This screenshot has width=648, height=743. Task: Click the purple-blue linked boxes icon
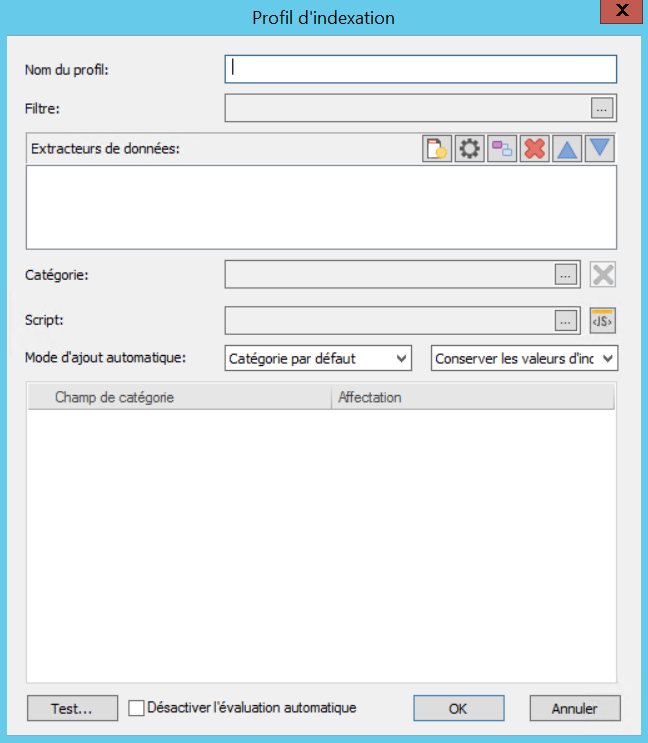502,149
